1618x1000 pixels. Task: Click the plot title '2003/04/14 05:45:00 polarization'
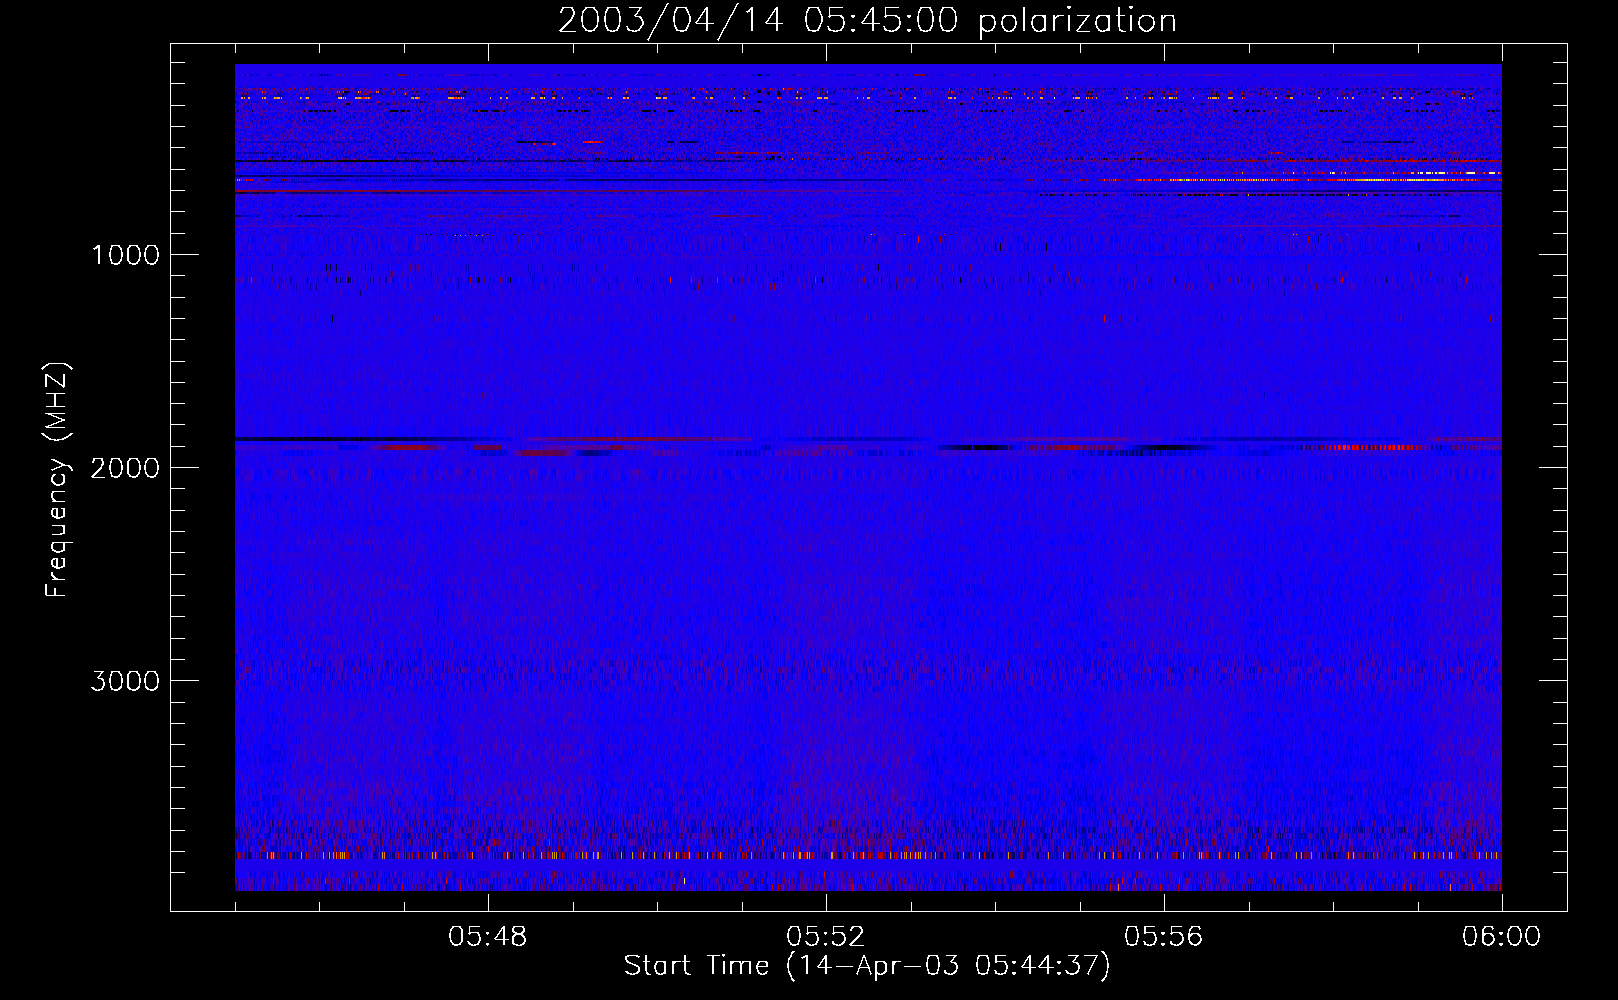(x=867, y=20)
